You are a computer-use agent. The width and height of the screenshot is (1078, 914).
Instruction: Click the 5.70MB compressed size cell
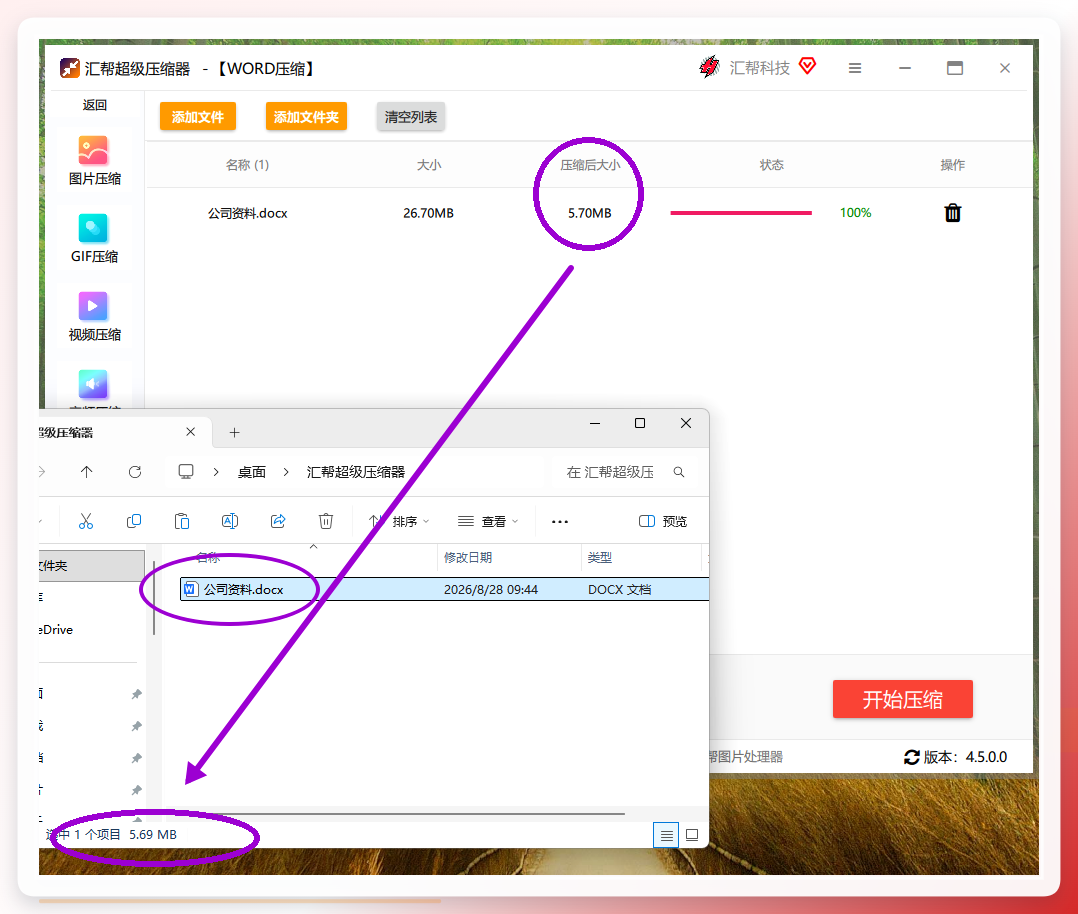590,213
